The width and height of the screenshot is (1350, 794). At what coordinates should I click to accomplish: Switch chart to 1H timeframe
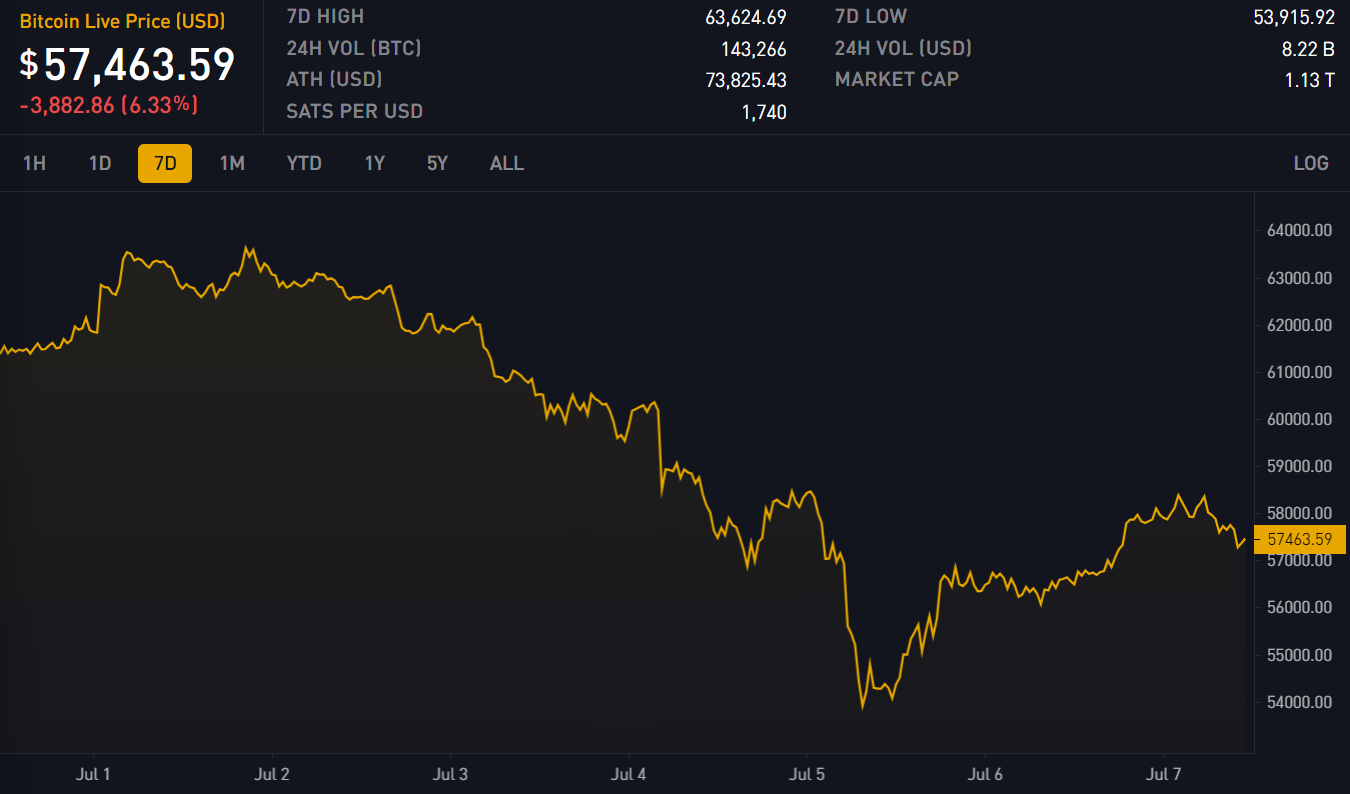point(35,163)
